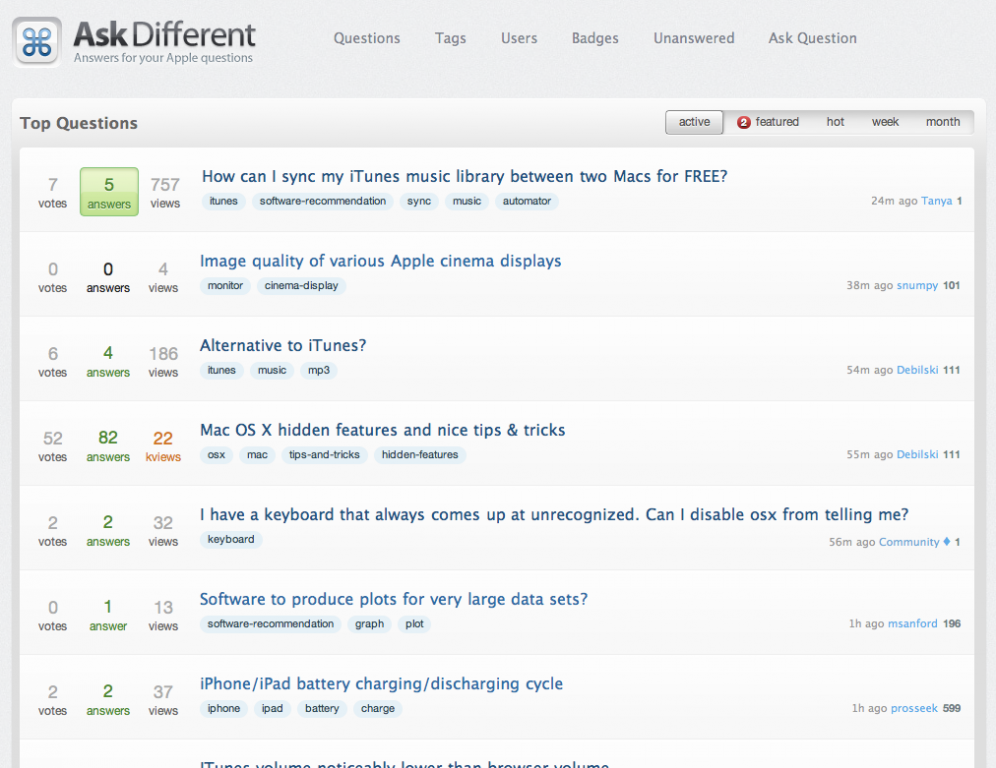Open the unrecognized keyboard question
Image resolution: width=996 pixels, height=768 pixels.
pos(554,515)
